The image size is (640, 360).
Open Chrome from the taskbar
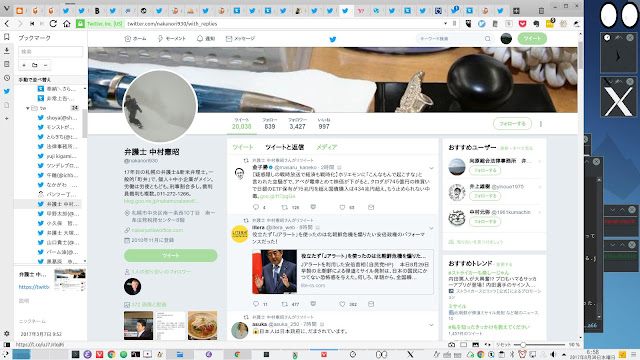coord(111,354)
